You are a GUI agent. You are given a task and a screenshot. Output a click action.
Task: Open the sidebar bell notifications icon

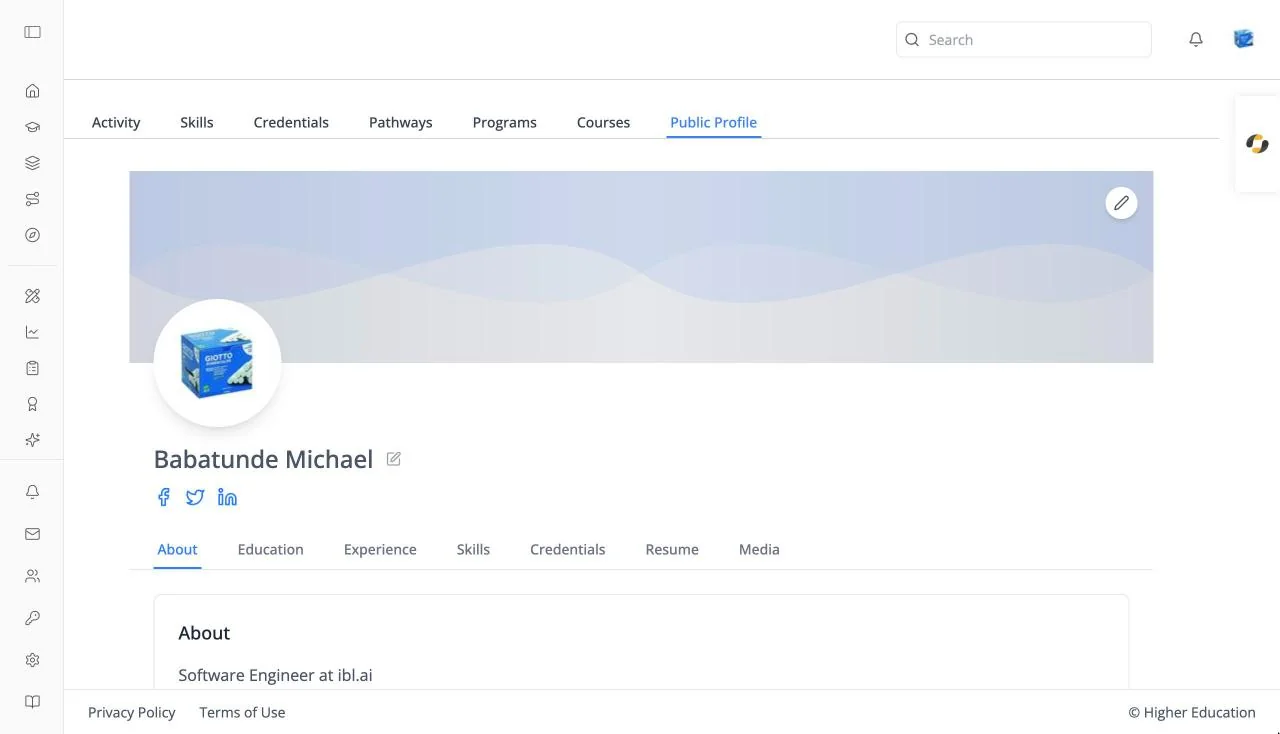coord(32,492)
